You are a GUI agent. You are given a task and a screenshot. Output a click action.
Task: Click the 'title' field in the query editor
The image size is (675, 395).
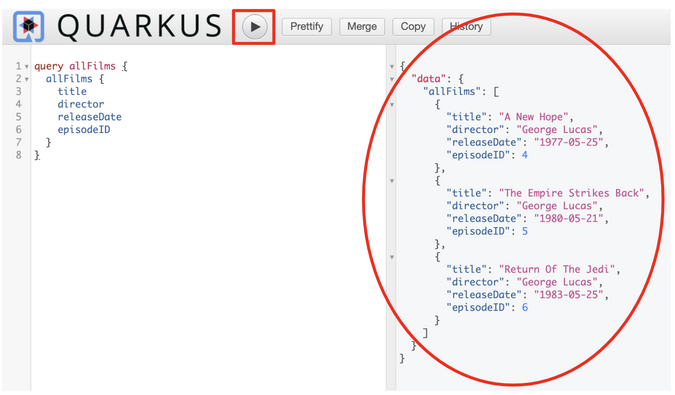72,91
